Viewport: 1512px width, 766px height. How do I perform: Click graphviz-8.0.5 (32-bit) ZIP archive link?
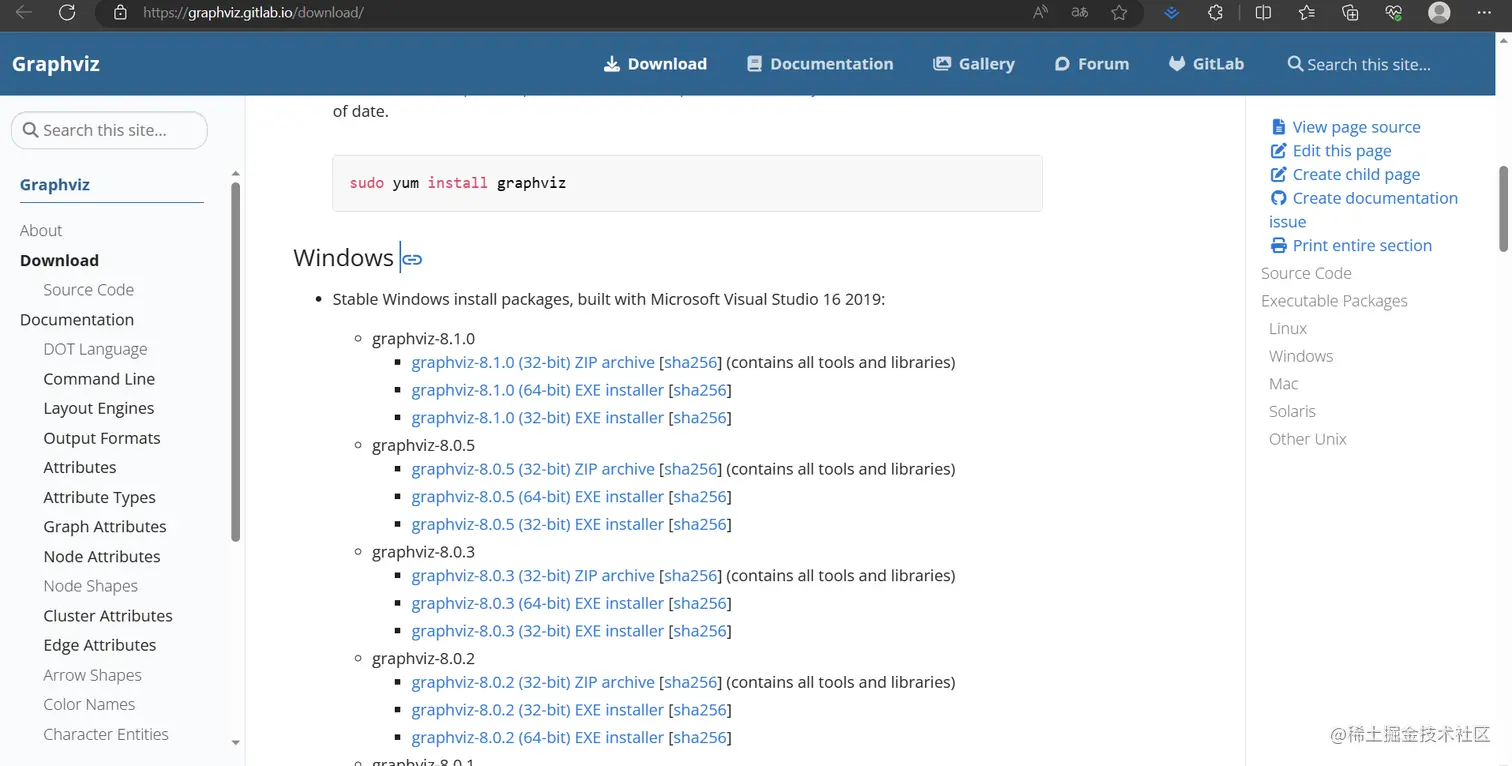532,469
